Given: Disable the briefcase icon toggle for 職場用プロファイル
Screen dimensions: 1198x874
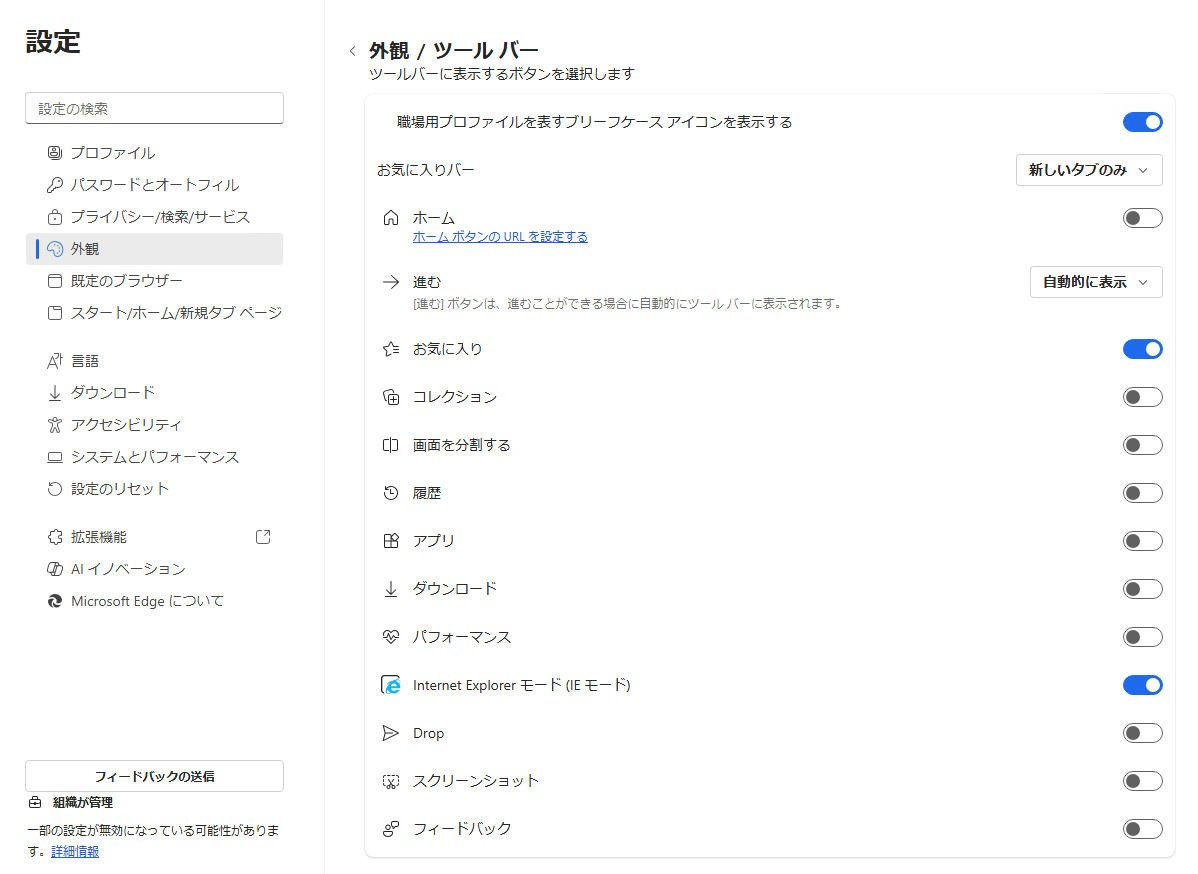Looking at the screenshot, I should [1142, 122].
